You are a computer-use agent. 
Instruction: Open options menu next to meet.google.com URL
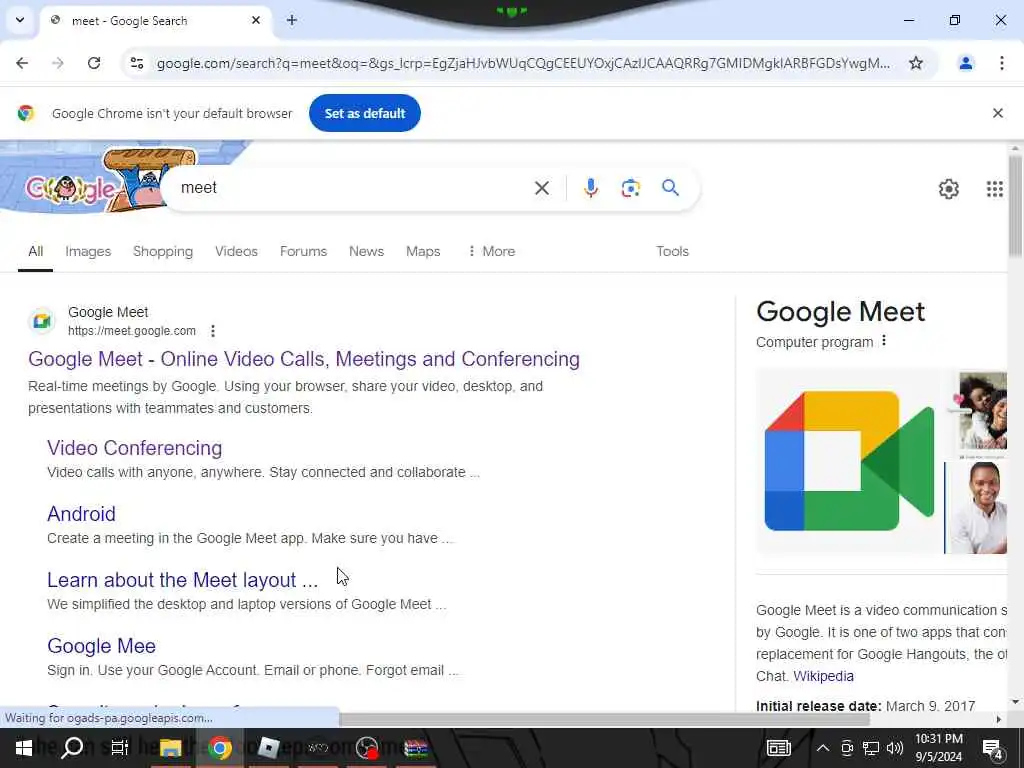[213, 331]
